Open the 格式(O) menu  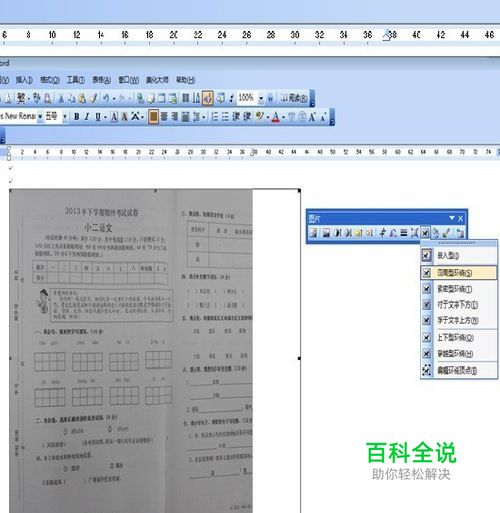50,80
